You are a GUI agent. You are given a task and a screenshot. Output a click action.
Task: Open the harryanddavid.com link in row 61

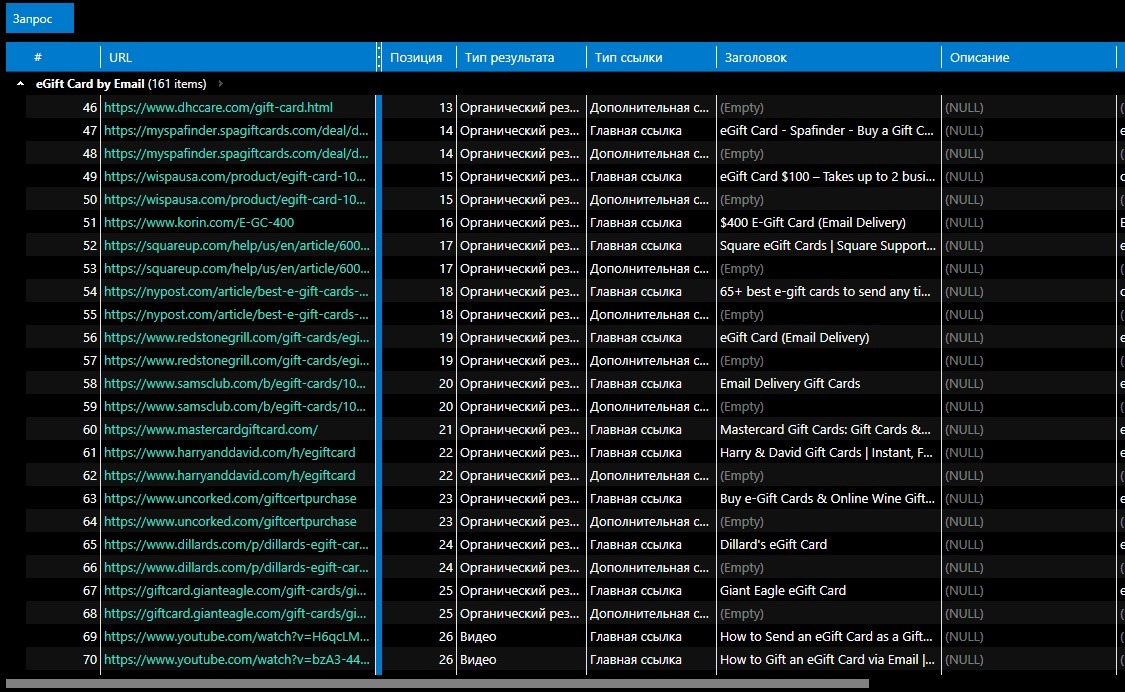(230, 452)
